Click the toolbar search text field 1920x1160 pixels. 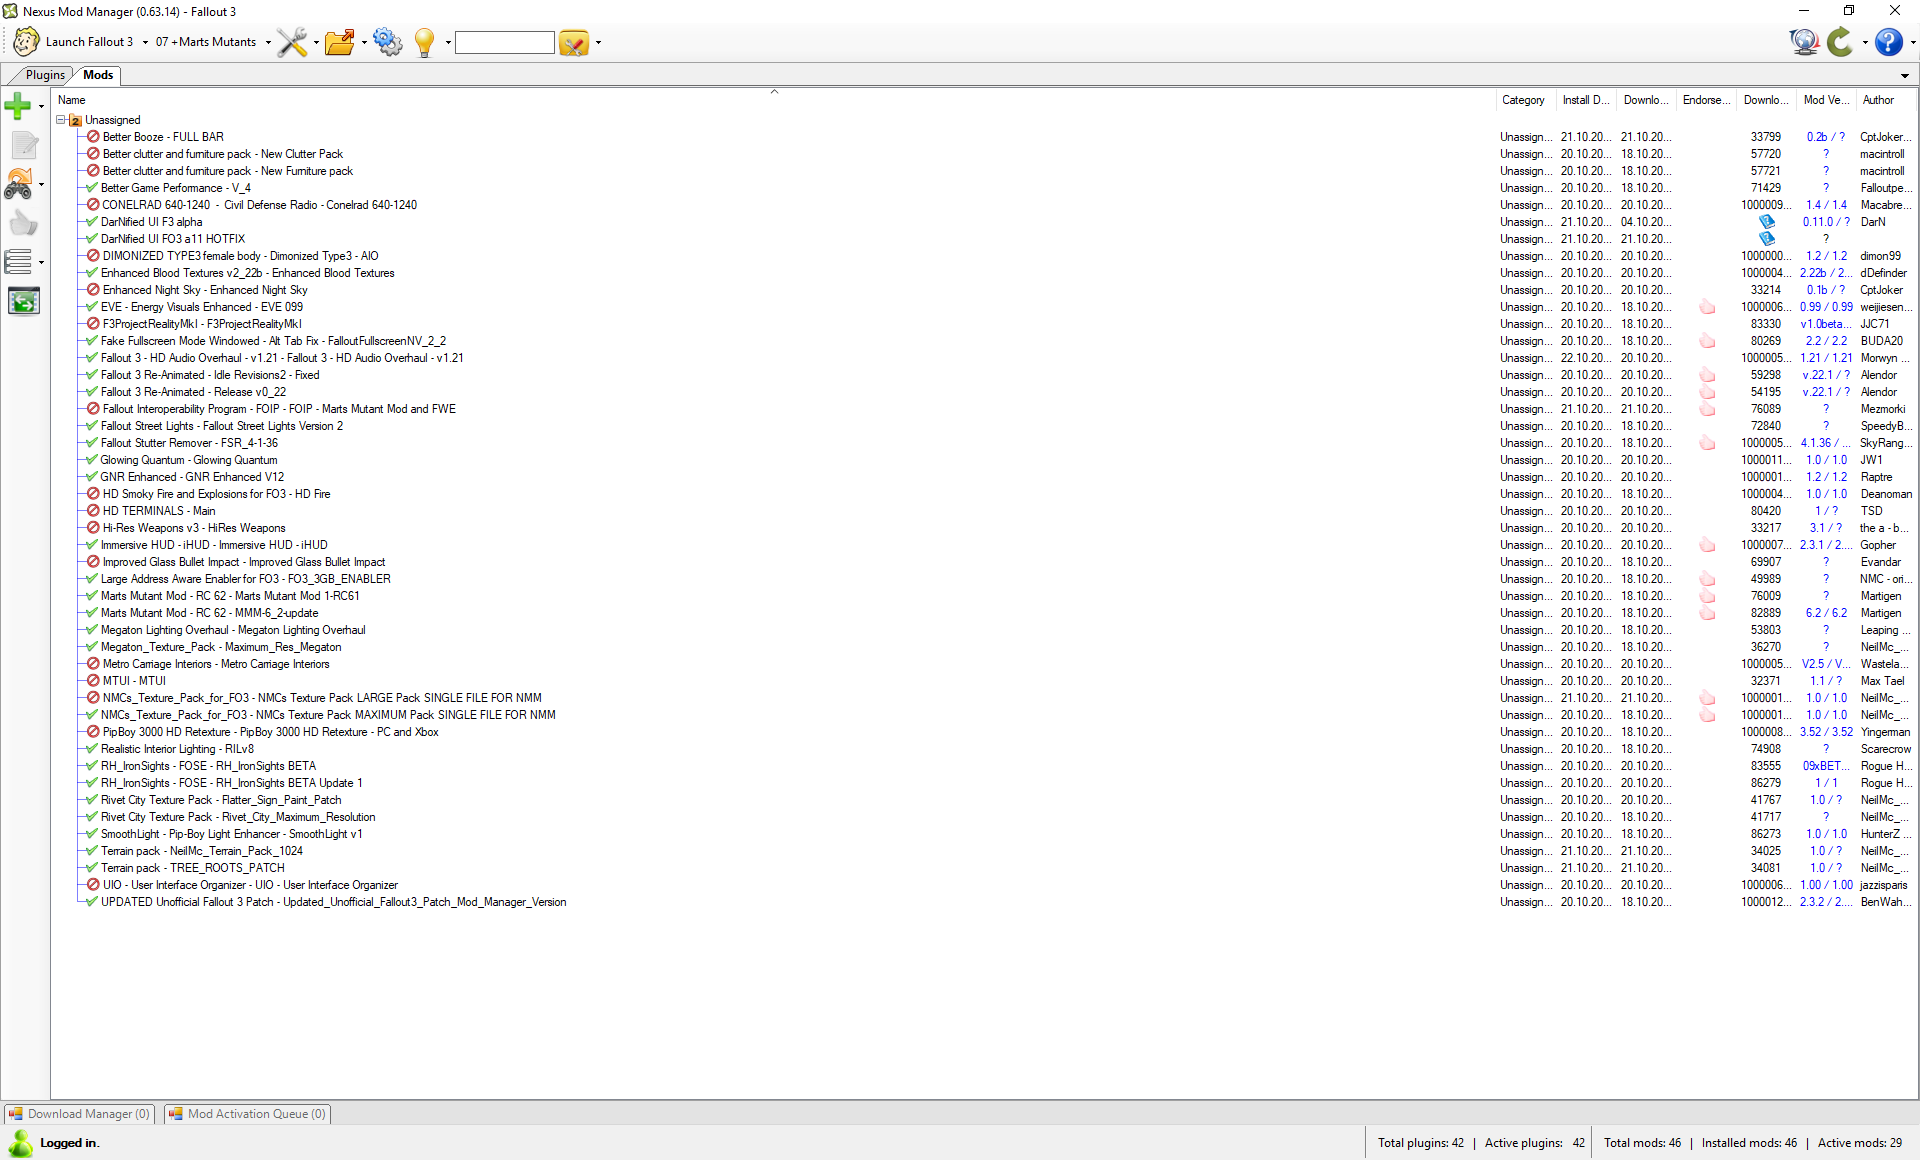coord(504,42)
